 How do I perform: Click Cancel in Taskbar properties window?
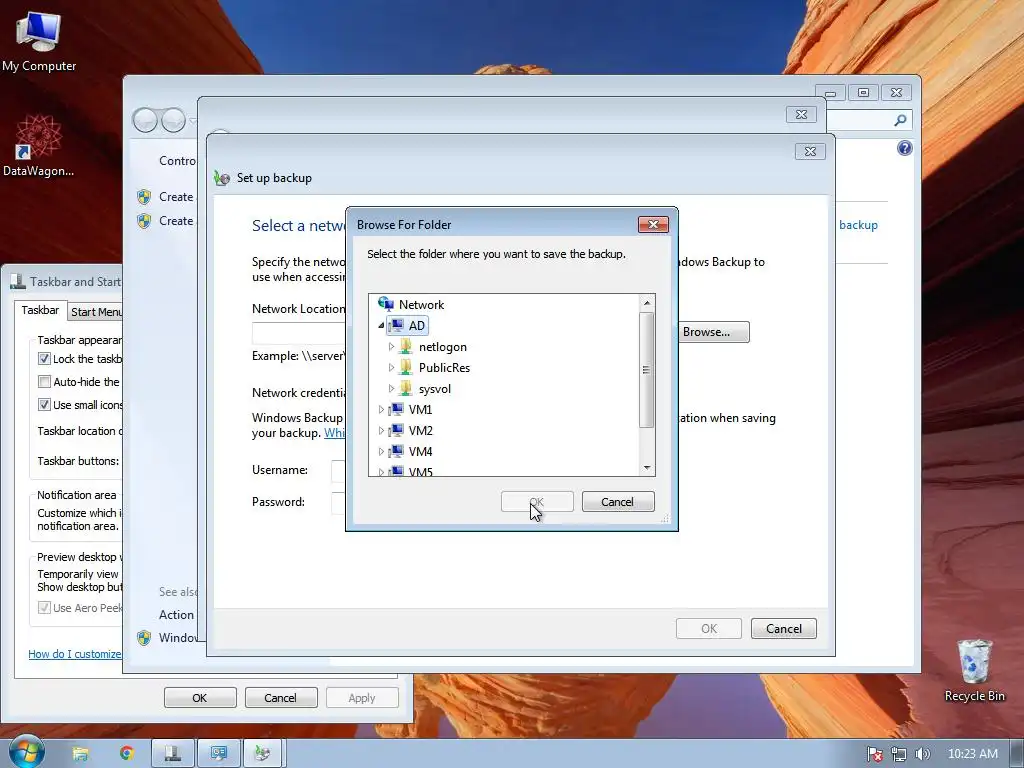click(281, 697)
